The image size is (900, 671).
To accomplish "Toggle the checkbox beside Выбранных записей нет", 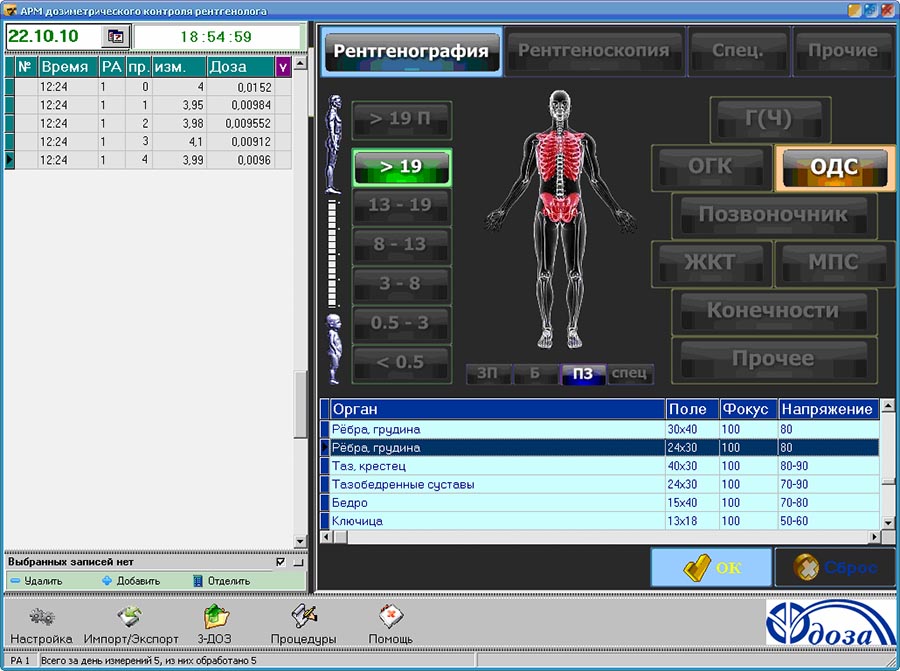I will click(280, 562).
